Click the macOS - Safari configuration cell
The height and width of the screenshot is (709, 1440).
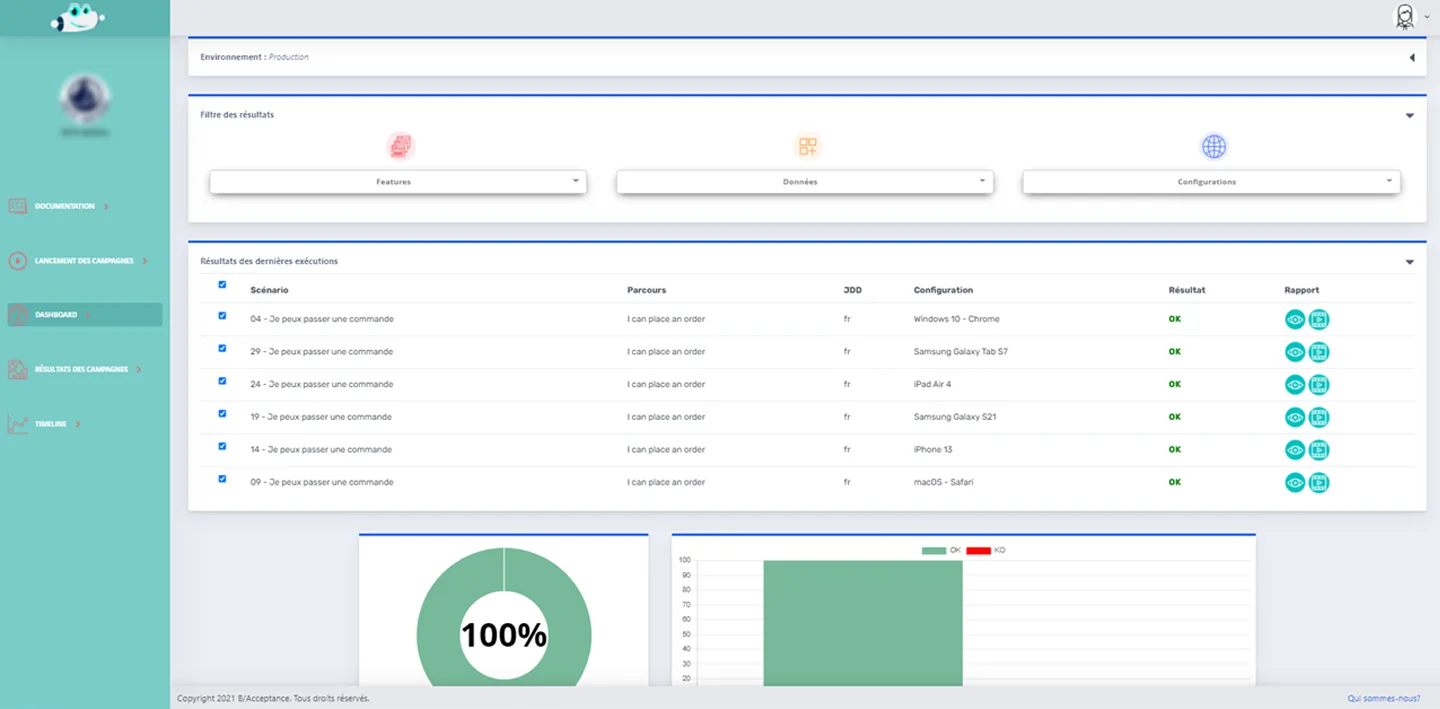pyautogui.click(x=943, y=482)
